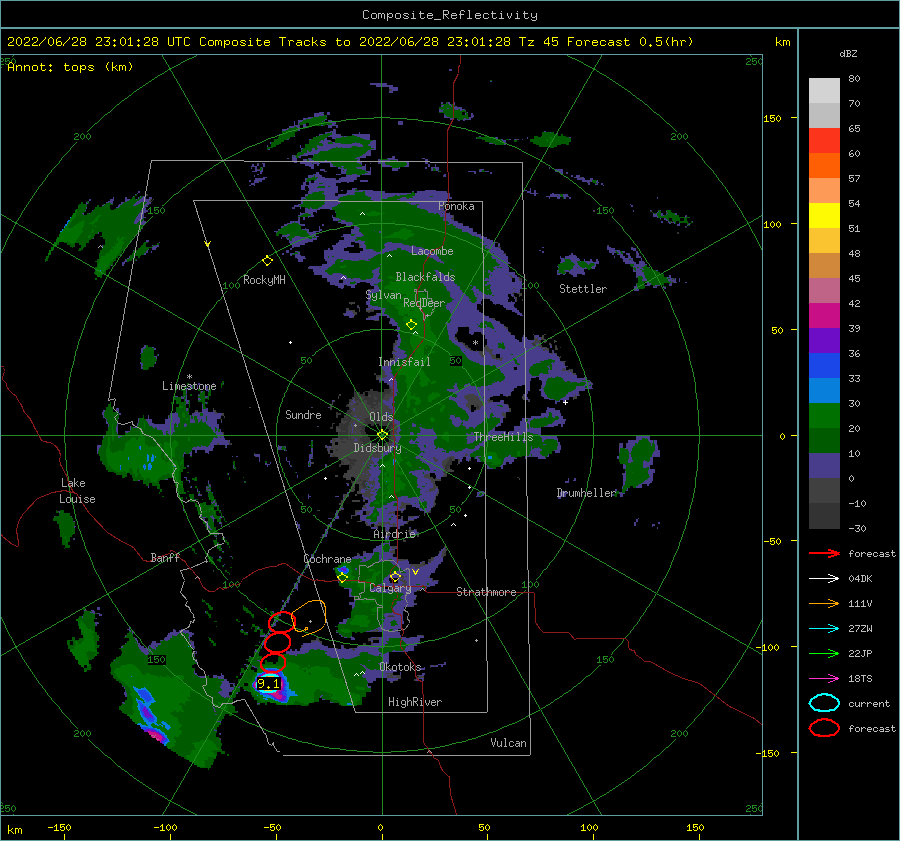Viewport: 900px width, 841px height.
Task: Click the Banff map label
Action: (x=165, y=557)
